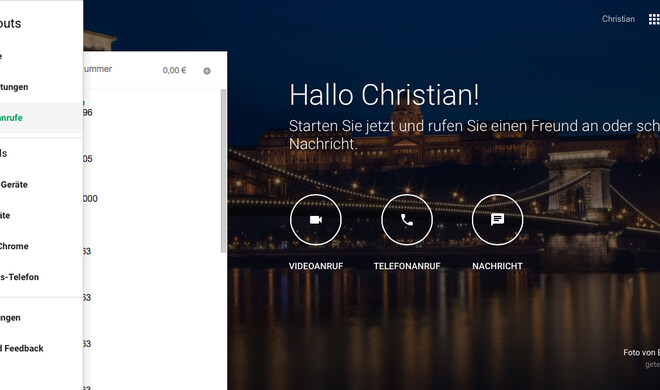The width and height of the screenshot is (660, 390).
Task: Open sidebar item ending in 's-Telefon'
Action: pyautogui.click(x=41, y=277)
